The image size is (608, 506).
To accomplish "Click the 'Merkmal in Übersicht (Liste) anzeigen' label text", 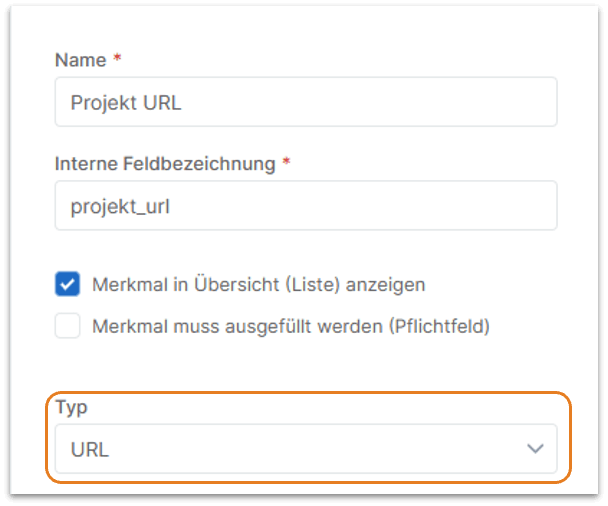I will (258, 284).
